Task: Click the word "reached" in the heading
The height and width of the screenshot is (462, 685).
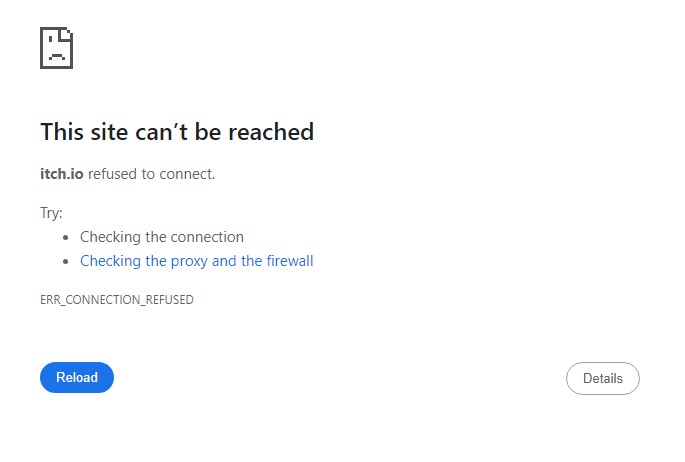Action: pyautogui.click(x=272, y=132)
